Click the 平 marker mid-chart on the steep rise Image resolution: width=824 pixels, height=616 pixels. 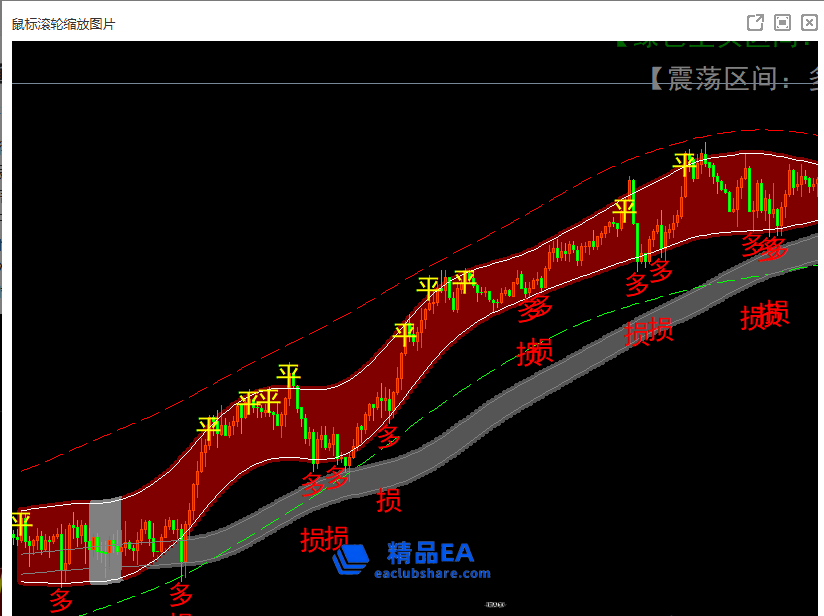pos(405,333)
